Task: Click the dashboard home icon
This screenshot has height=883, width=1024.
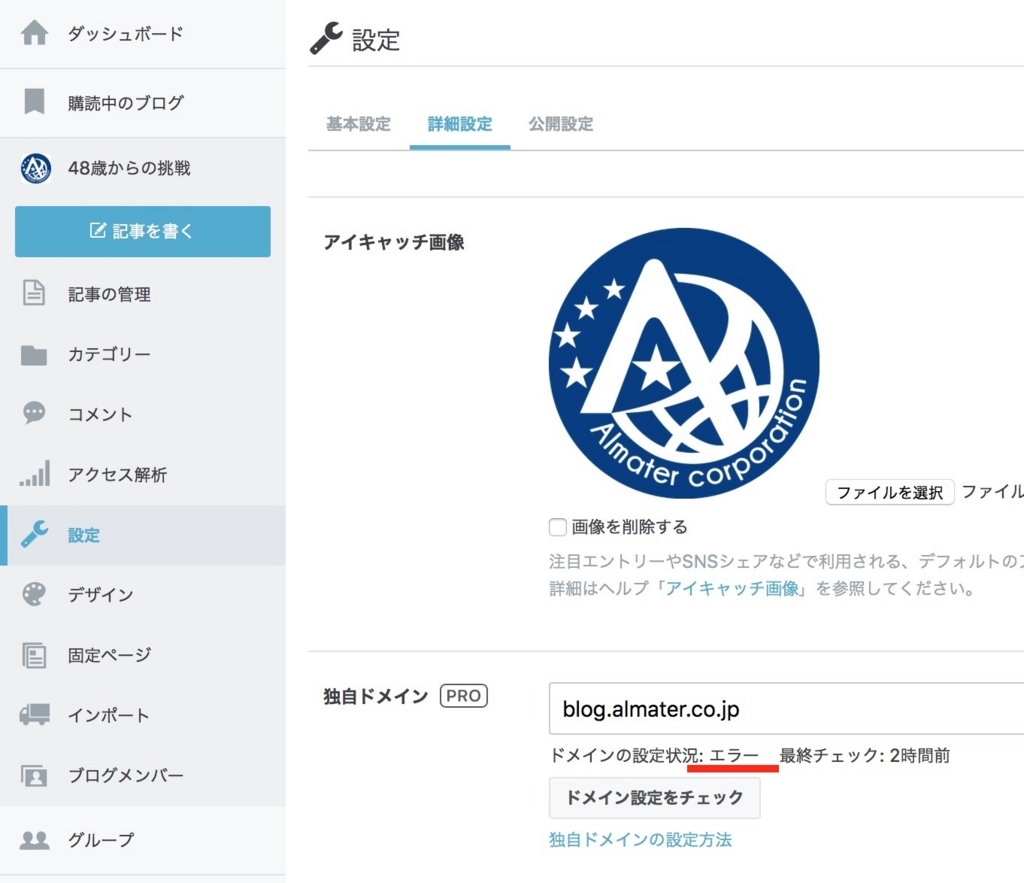Action: (35, 33)
